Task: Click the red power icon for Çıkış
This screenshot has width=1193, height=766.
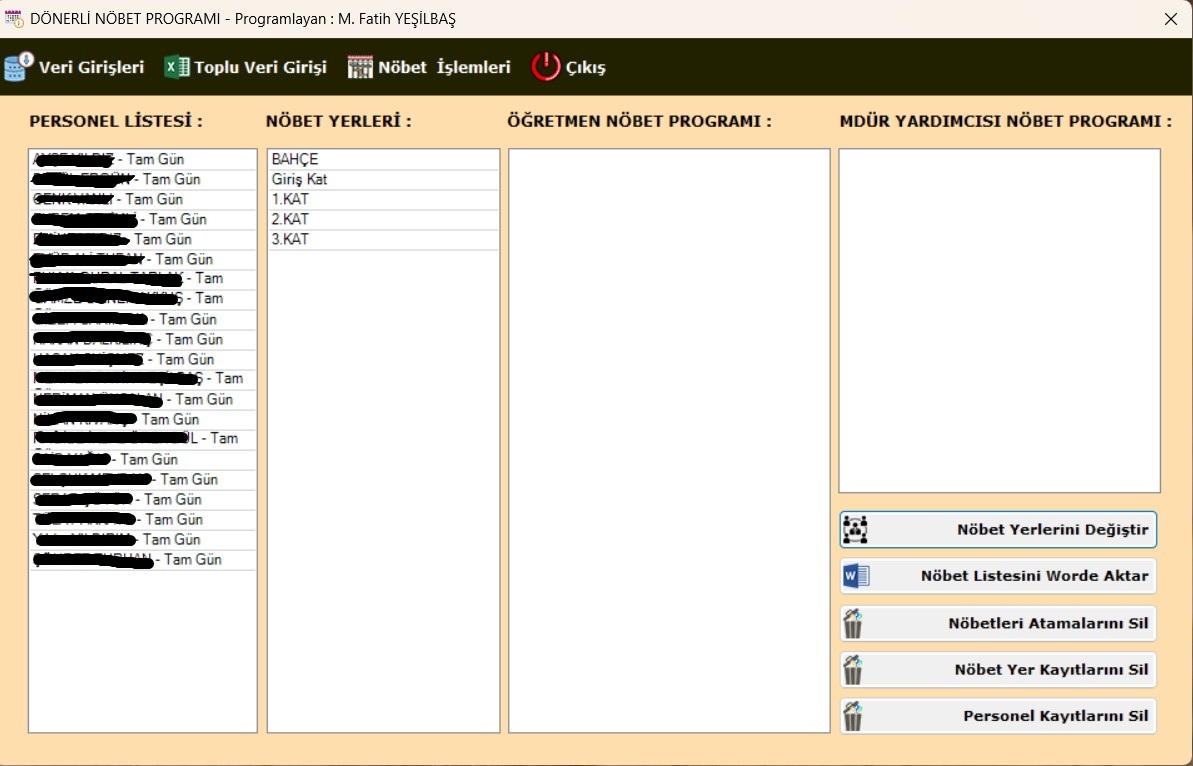Action: click(x=546, y=67)
